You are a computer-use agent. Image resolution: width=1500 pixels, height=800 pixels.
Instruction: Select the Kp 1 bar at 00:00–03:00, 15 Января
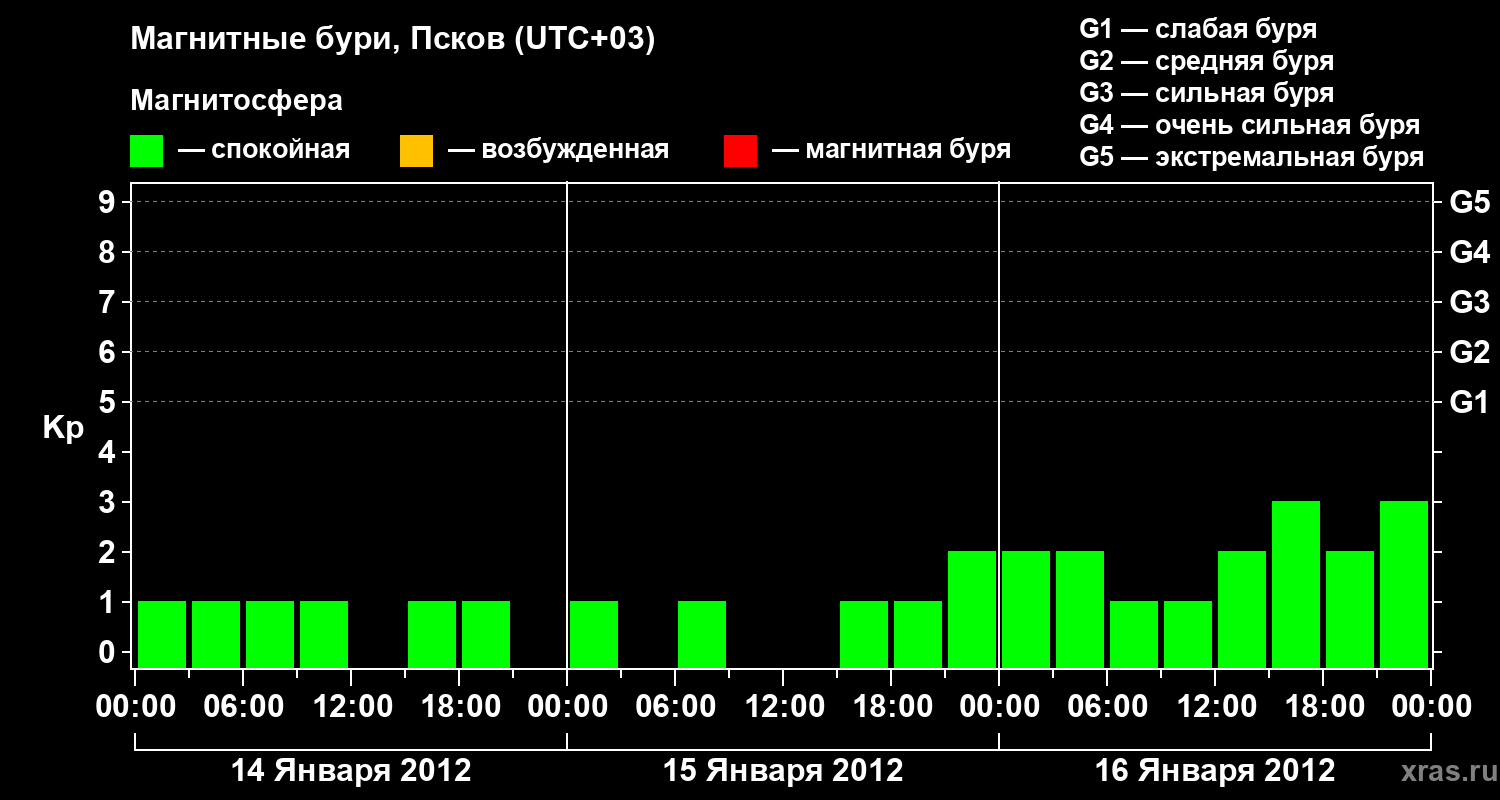pos(594,634)
